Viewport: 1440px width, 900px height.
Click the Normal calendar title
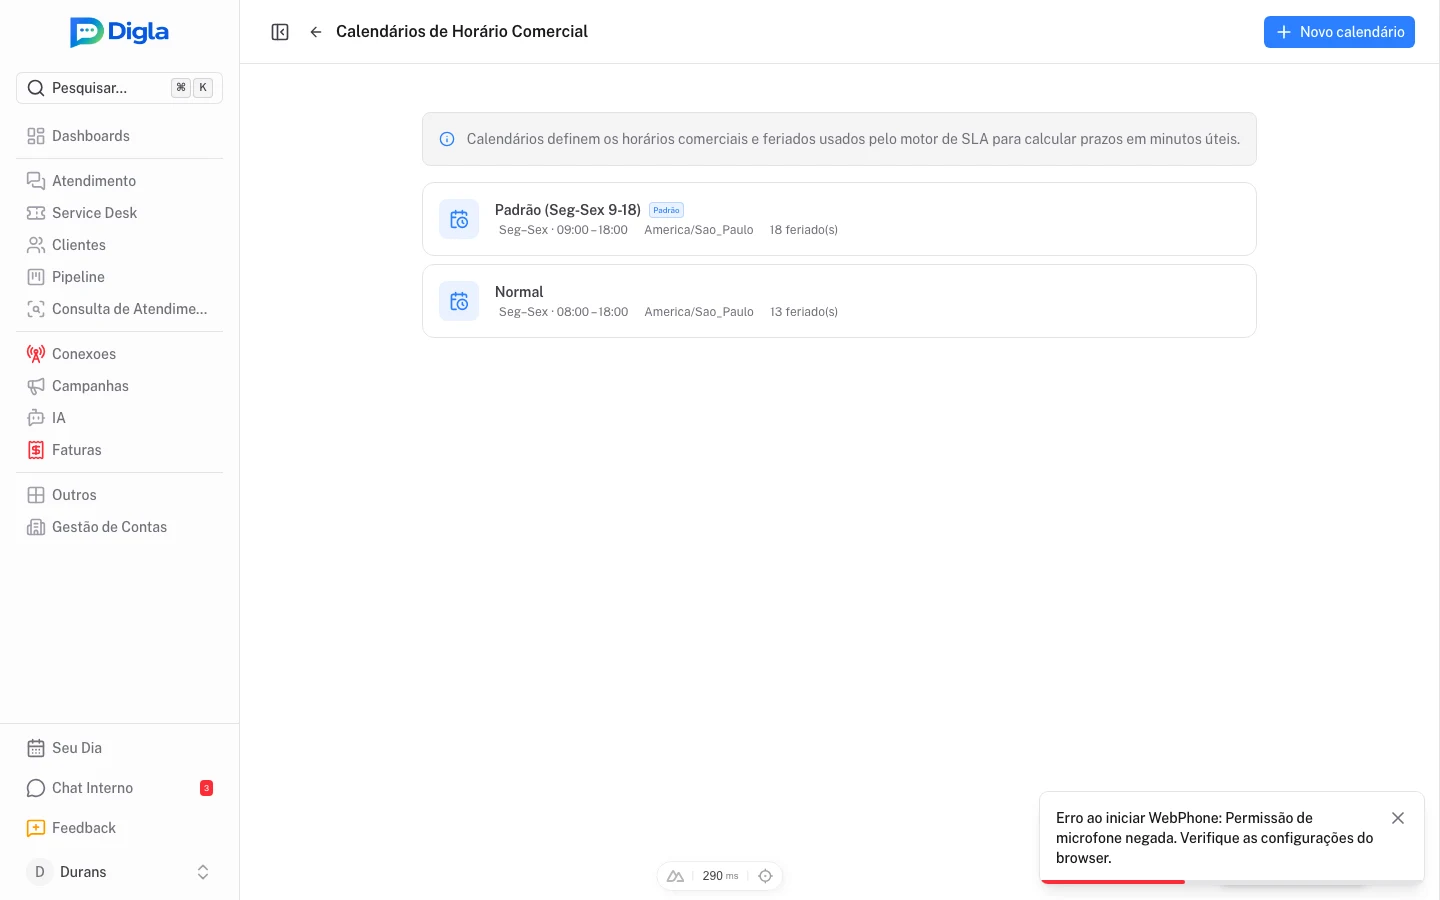point(519,292)
